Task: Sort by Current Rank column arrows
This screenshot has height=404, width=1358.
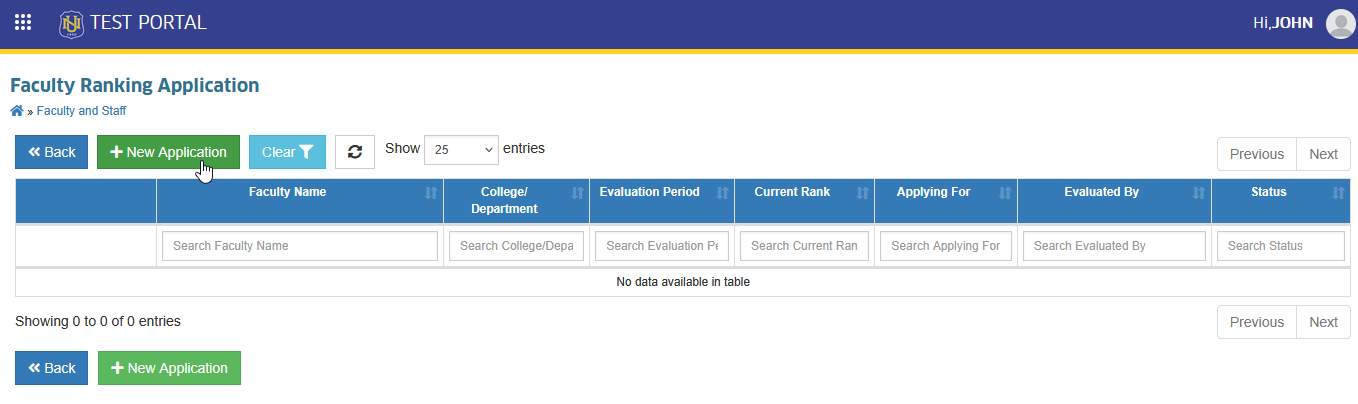Action: (862, 193)
